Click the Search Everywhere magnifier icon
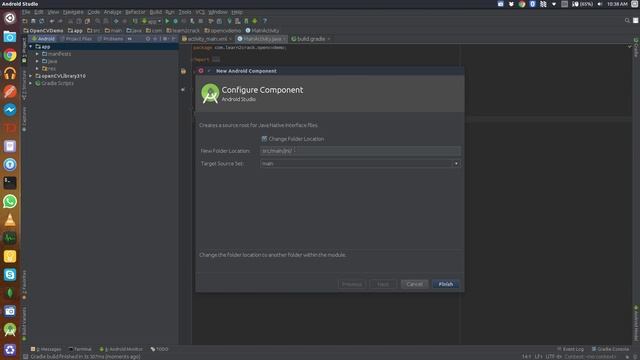640x360 pixels. coord(627,20)
